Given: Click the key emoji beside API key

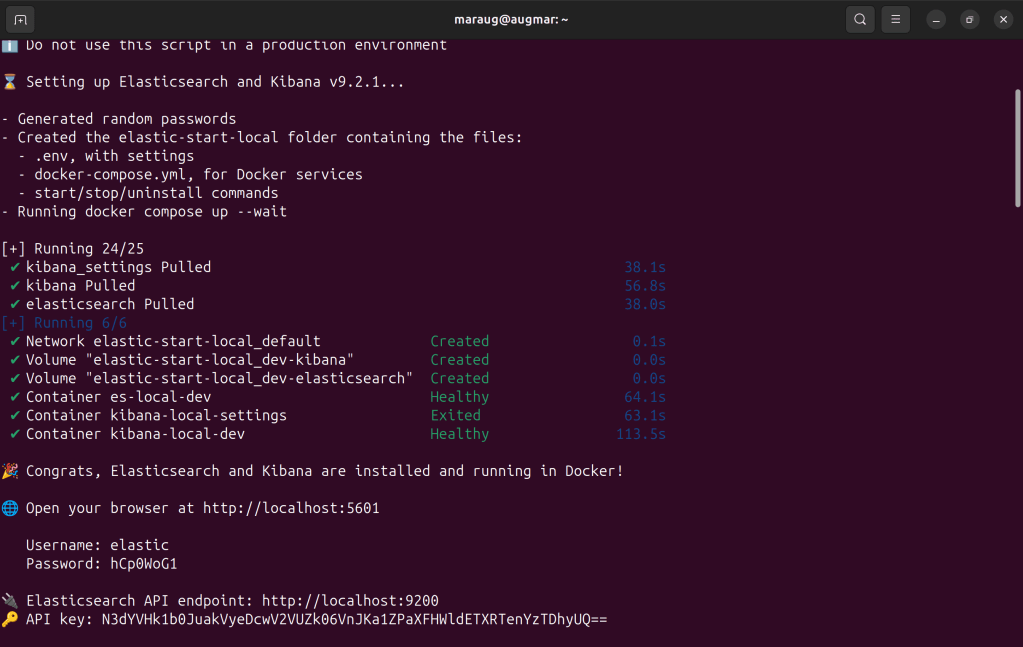Looking at the screenshot, I should tap(9, 619).
